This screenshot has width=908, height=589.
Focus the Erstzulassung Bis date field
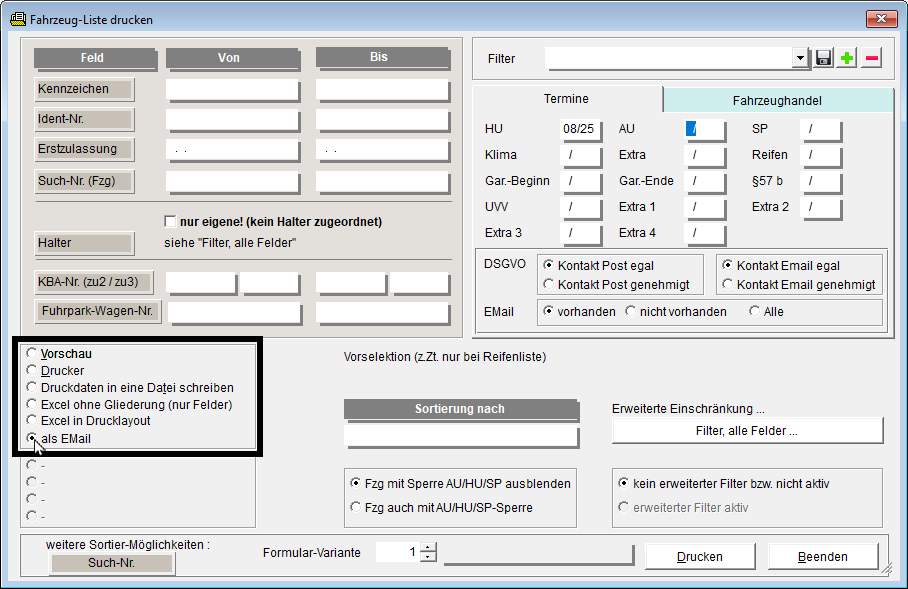(x=382, y=150)
